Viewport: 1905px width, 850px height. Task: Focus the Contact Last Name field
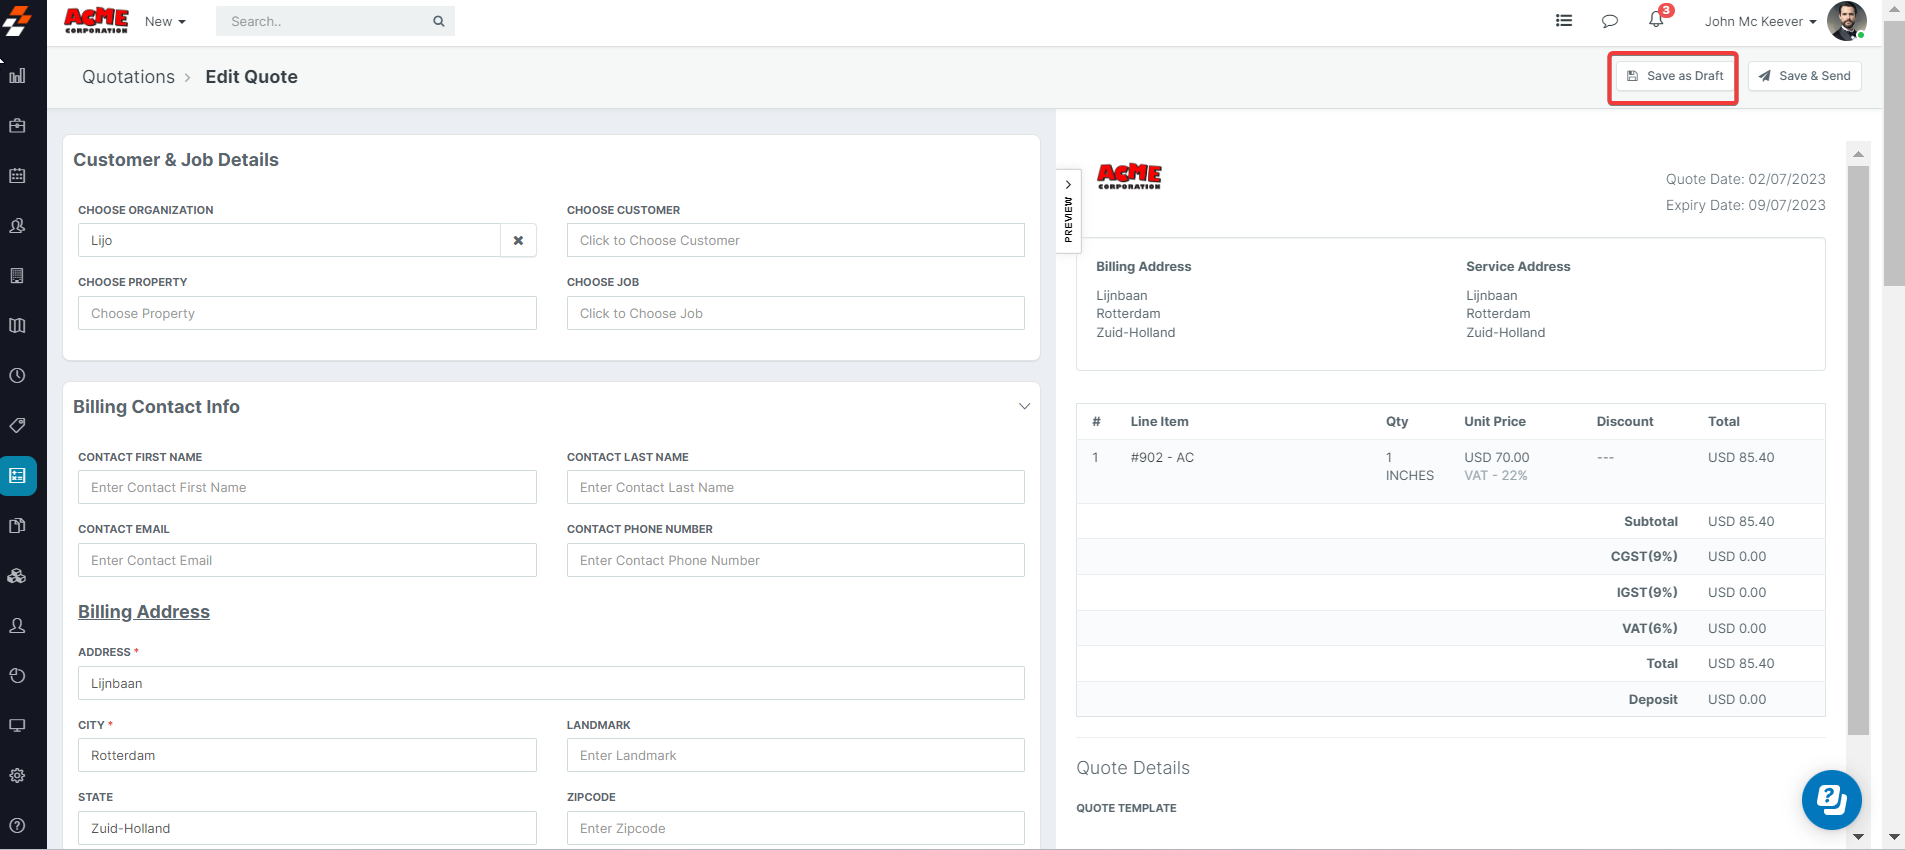[796, 487]
